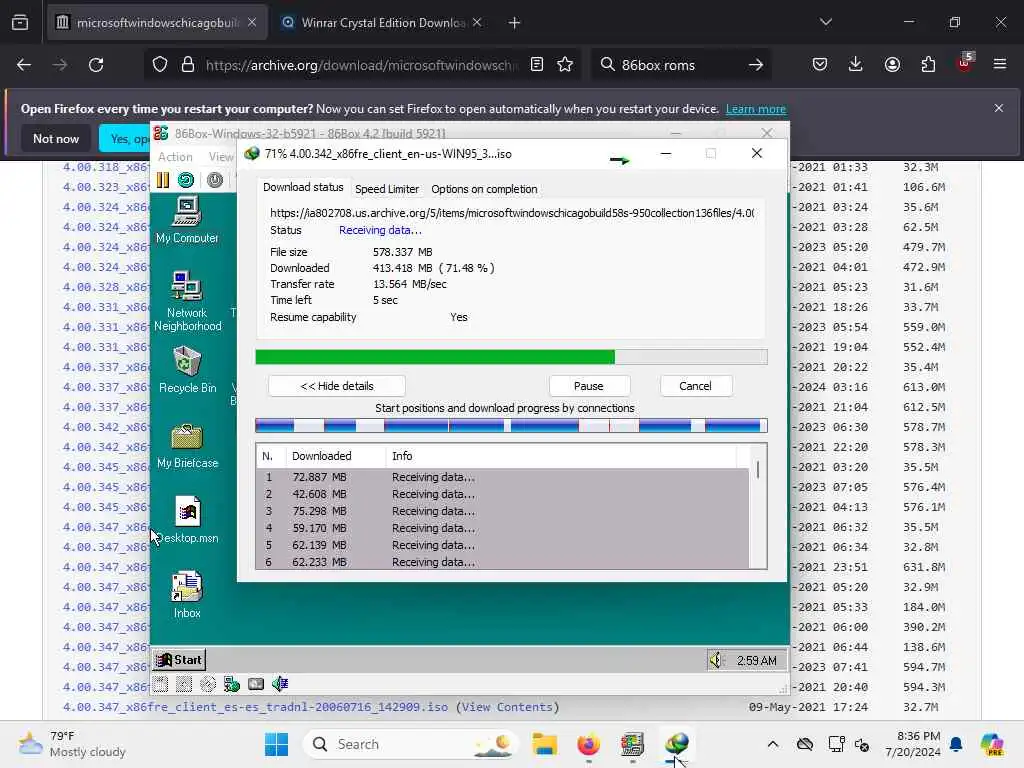Open 4.00.347 es-es_tradnl iso link

(255, 707)
